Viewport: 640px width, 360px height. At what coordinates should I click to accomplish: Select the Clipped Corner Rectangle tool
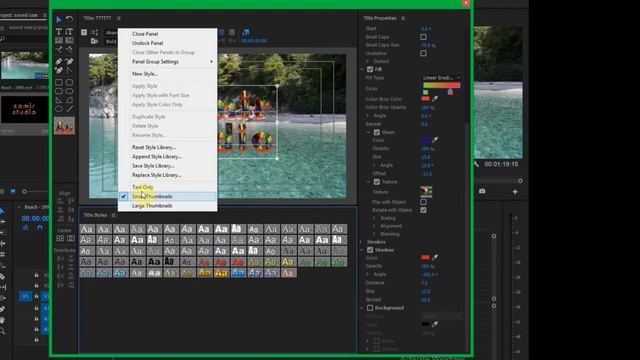tap(59, 91)
